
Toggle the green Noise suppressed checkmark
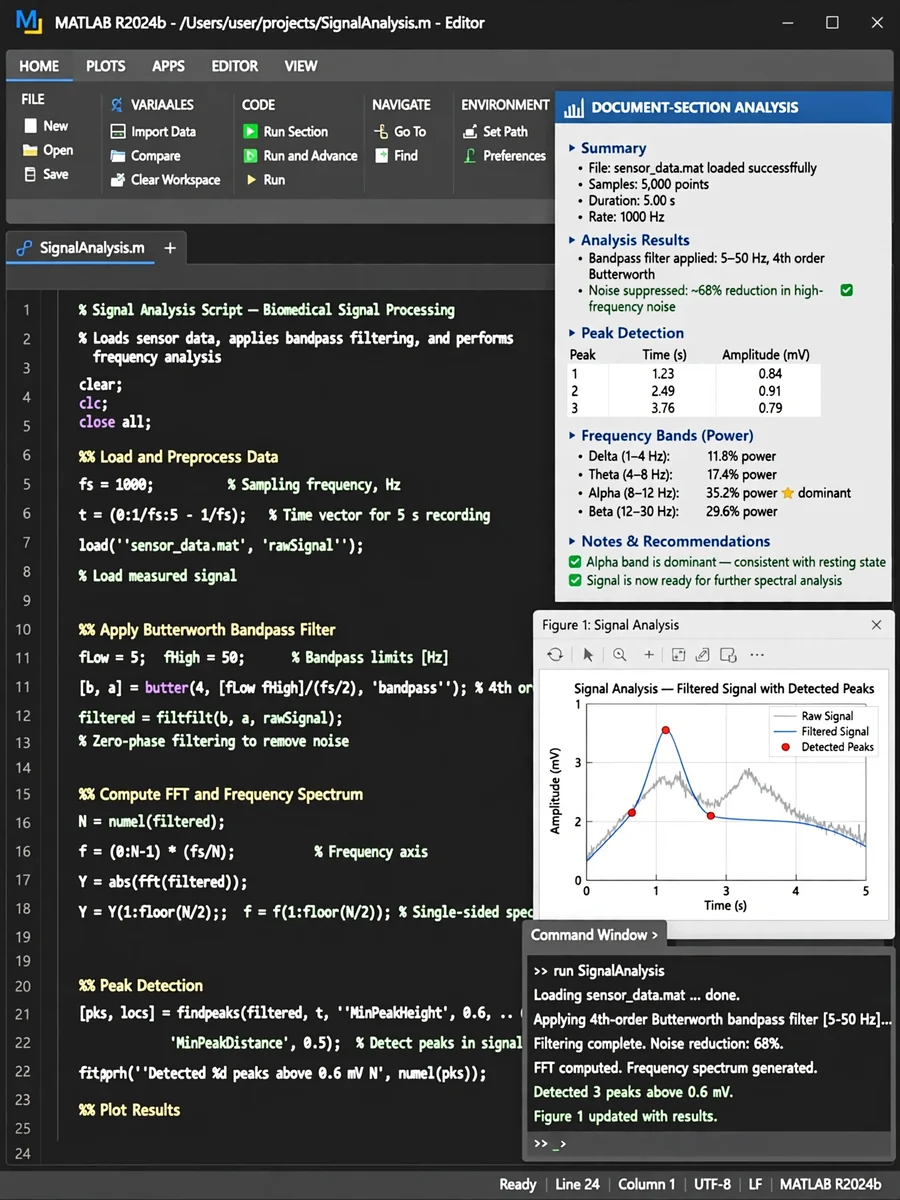click(847, 290)
